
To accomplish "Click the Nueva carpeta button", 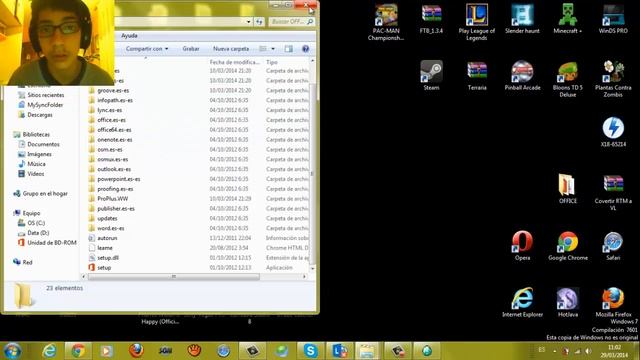I will (x=231, y=49).
